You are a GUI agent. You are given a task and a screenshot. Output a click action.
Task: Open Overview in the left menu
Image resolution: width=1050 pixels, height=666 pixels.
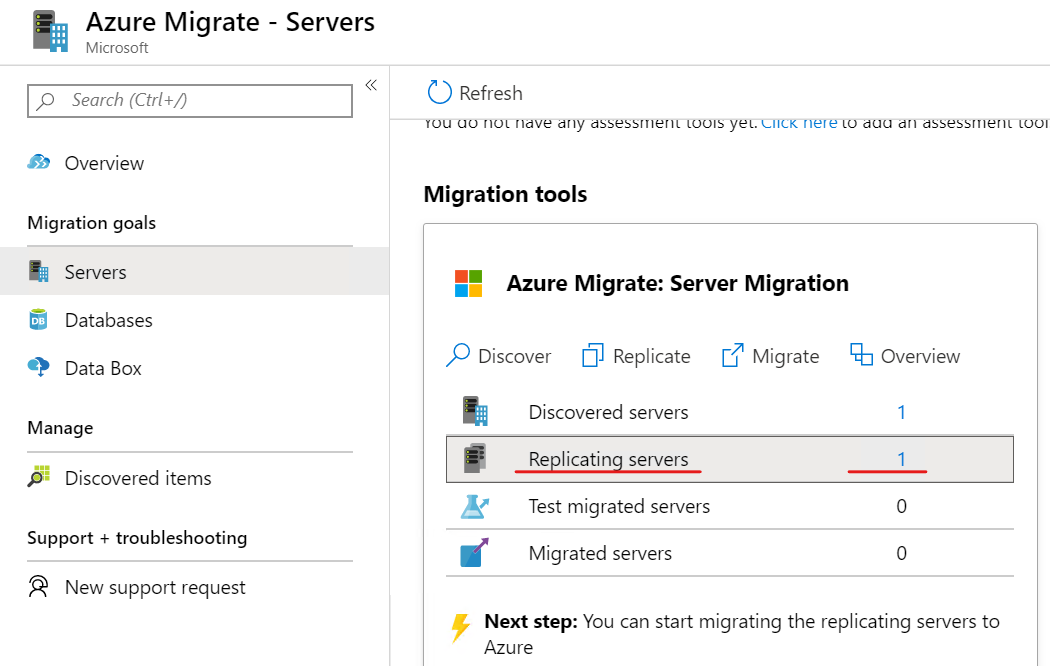(104, 163)
